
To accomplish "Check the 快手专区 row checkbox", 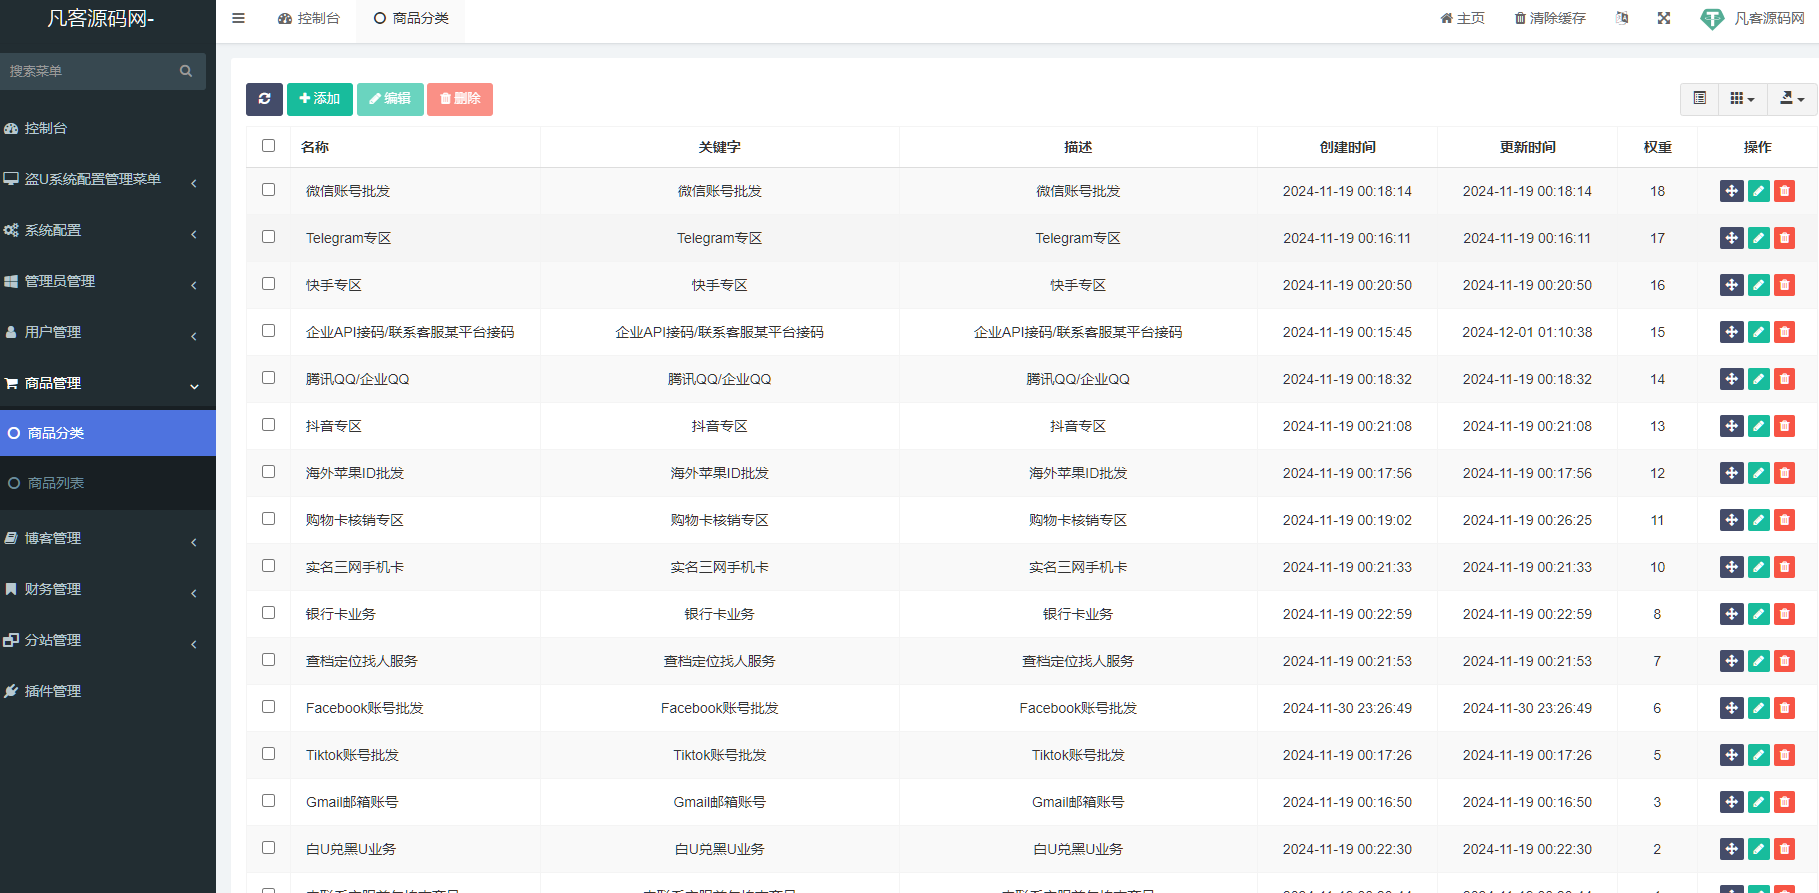I will pyautogui.click(x=268, y=283).
